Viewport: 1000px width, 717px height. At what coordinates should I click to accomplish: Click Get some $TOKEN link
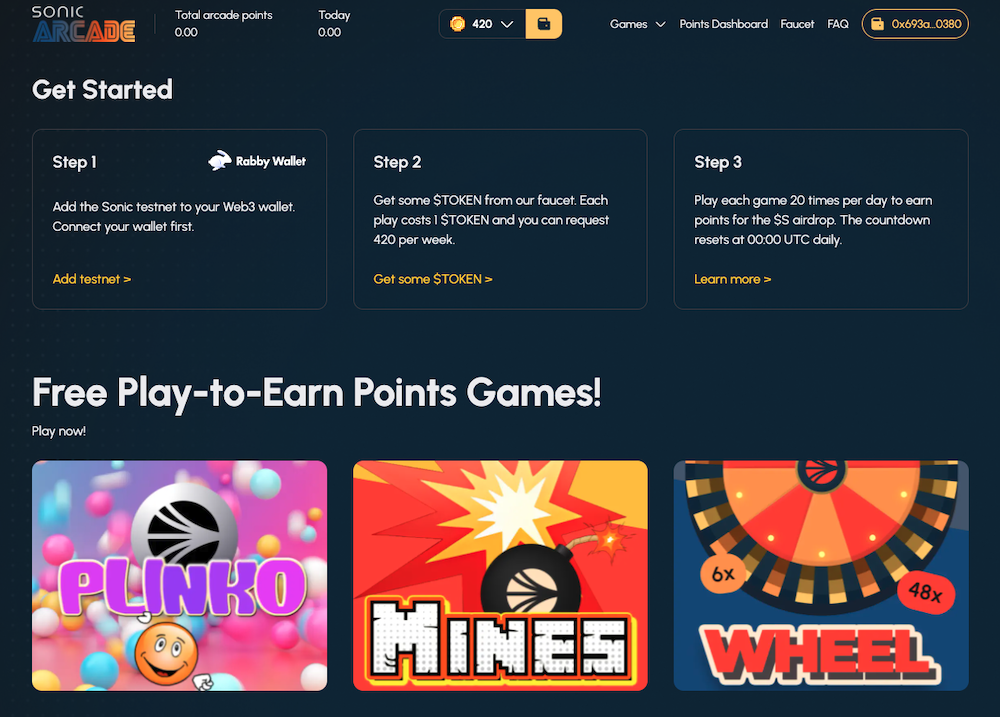433,279
